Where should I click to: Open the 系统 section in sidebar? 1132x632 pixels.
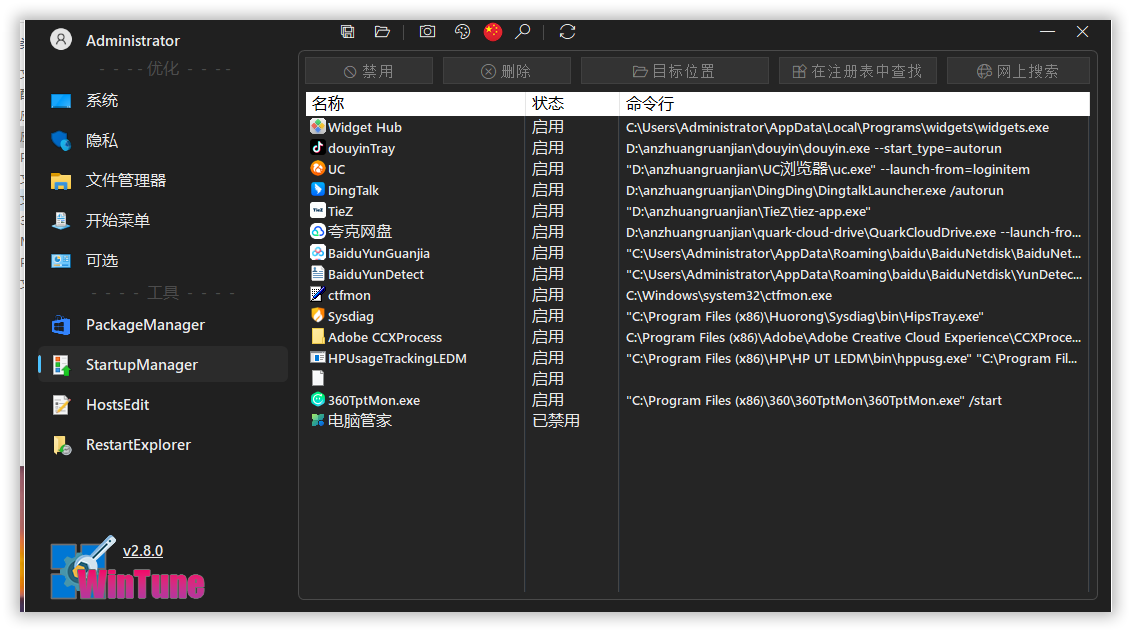101,101
